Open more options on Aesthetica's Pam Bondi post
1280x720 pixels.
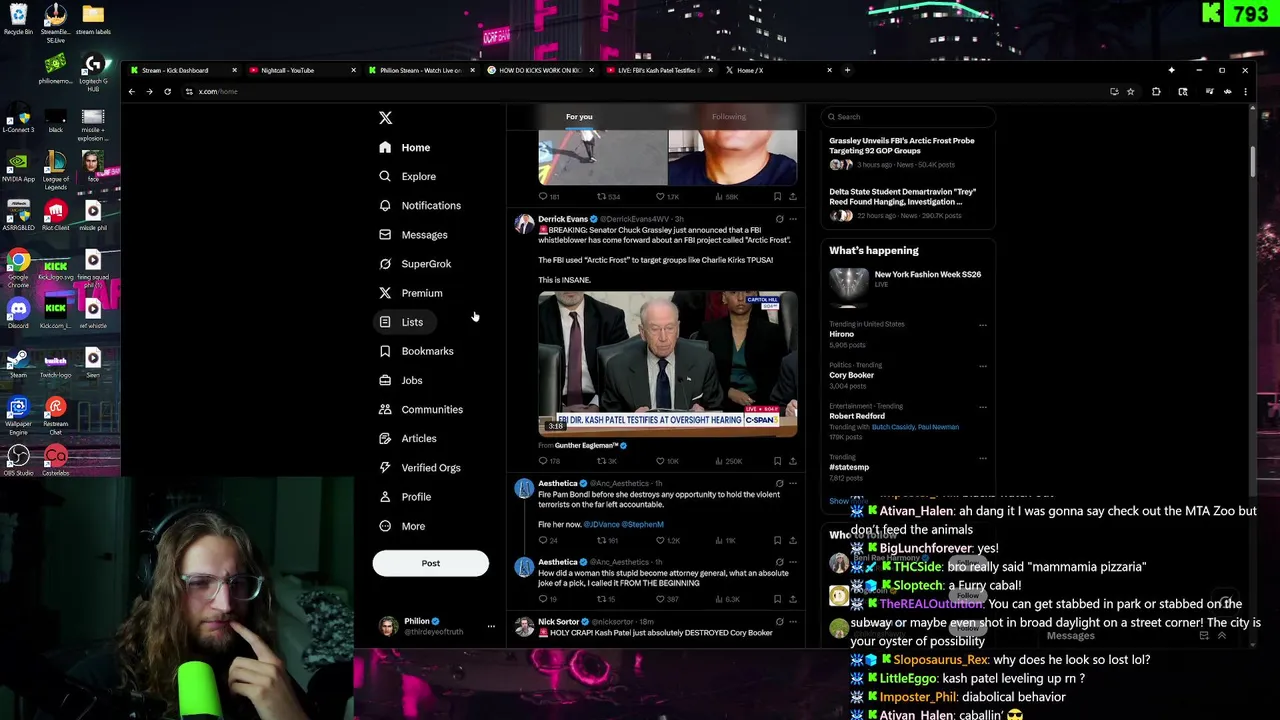793,483
